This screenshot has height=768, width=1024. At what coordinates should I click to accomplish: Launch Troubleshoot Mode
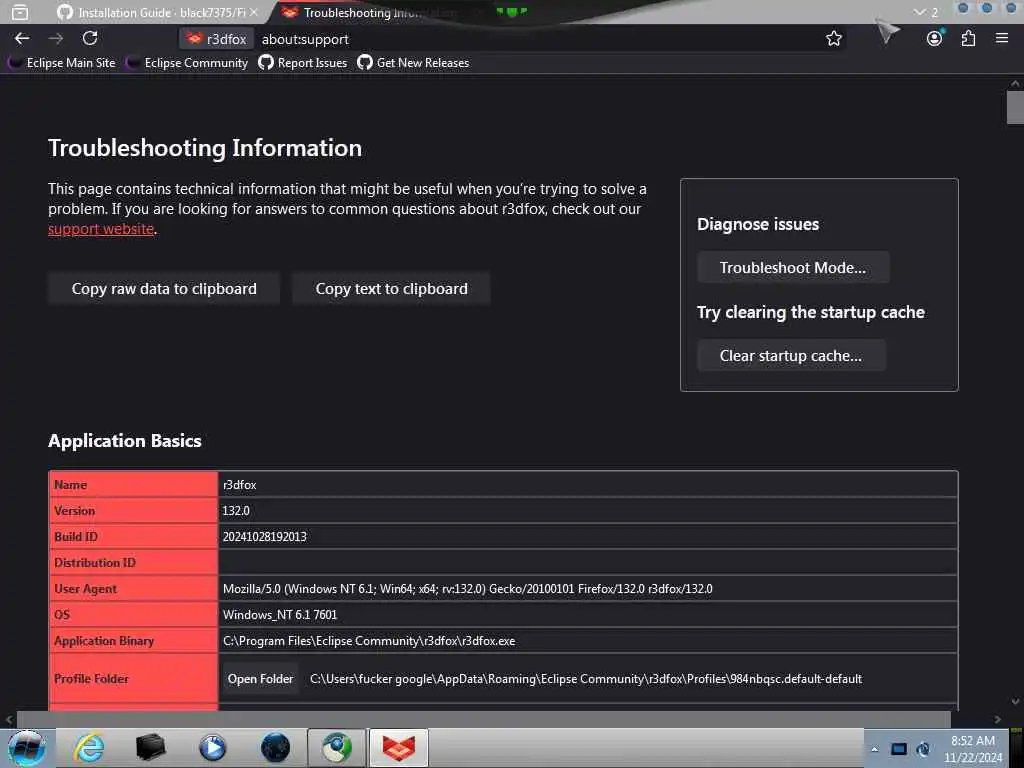793,268
